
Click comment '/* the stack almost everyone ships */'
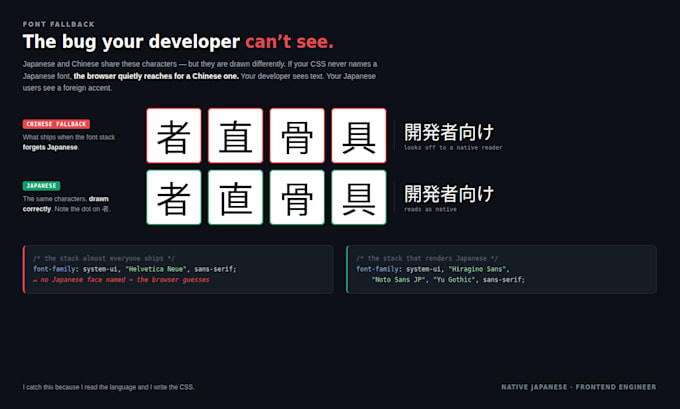pos(104,258)
